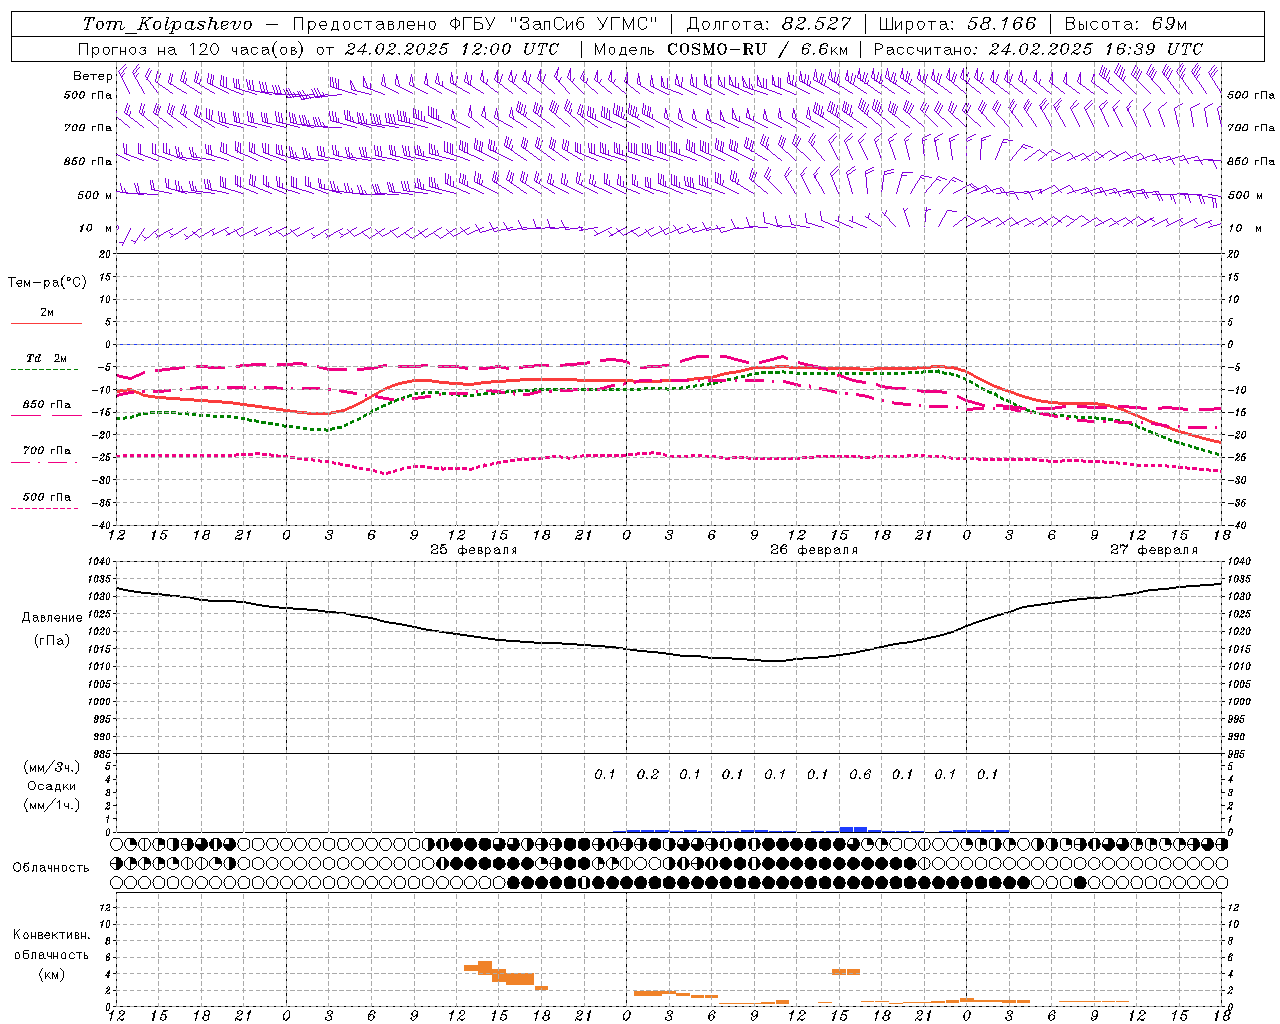
Task: Click the 25 февраля date label
Action: point(474,550)
